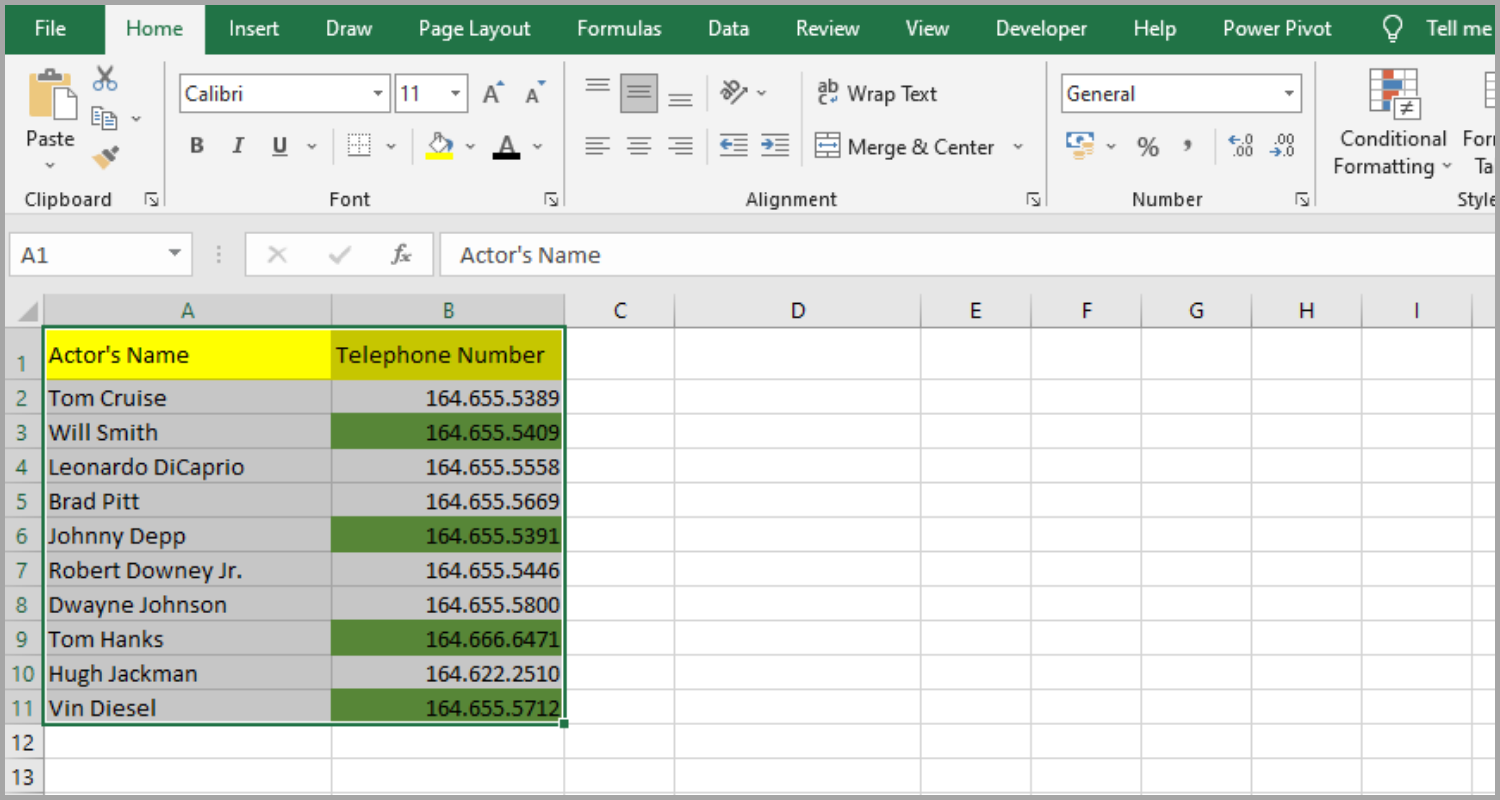Click the Cut scissors icon
The image size is (1500, 800).
point(104,77)
